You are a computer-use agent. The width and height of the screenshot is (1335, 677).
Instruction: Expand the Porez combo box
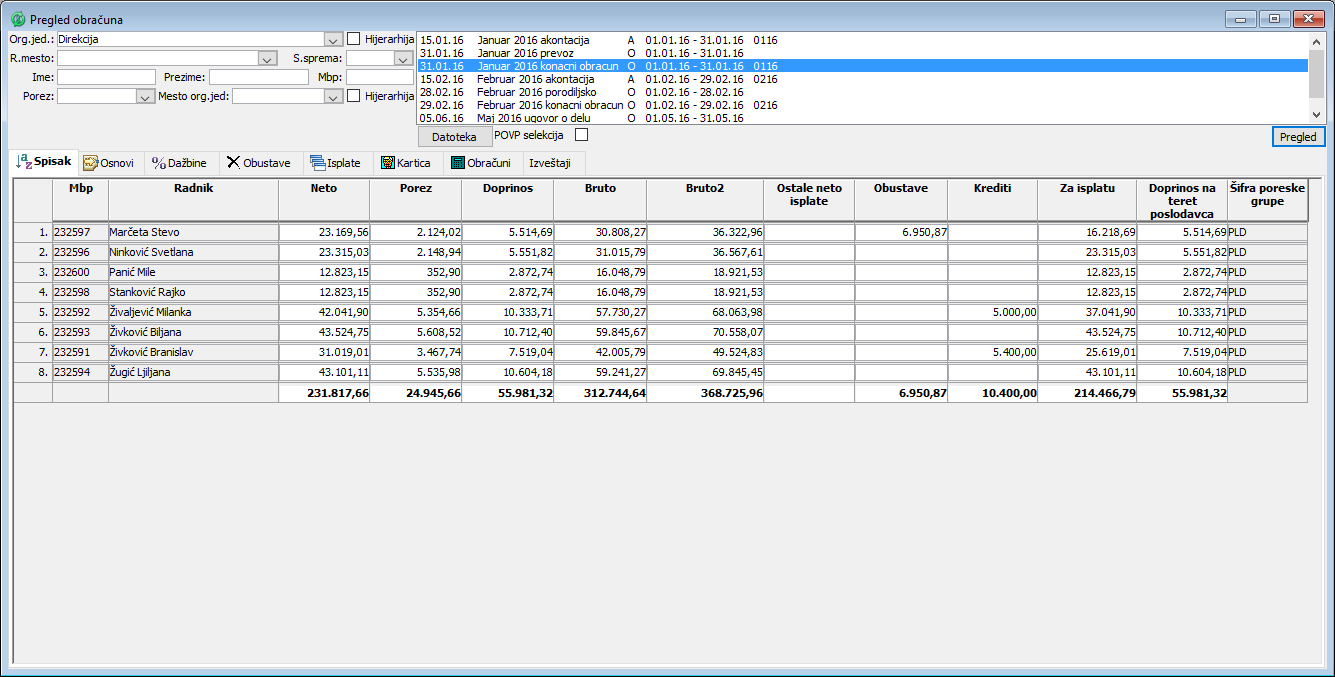(143, 96)
